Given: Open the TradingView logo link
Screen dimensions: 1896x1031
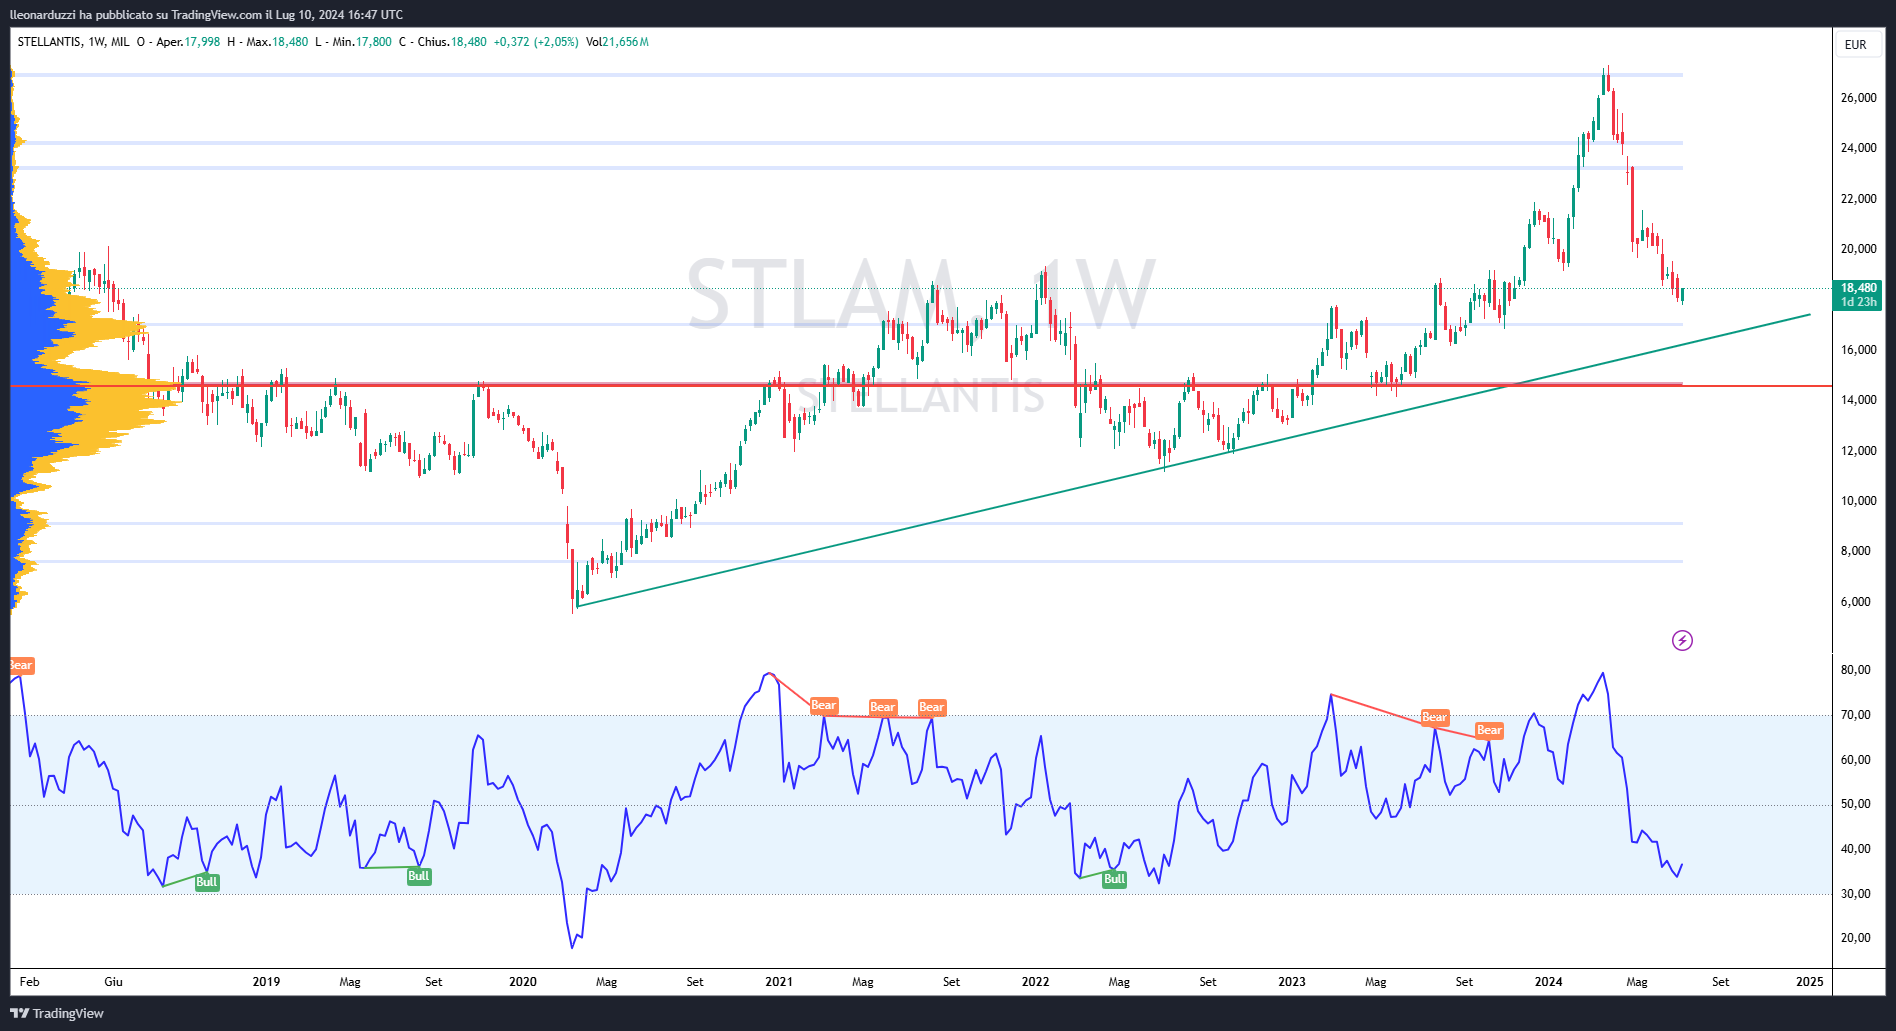Looking at the screenshot, I should click(57, 1013).
